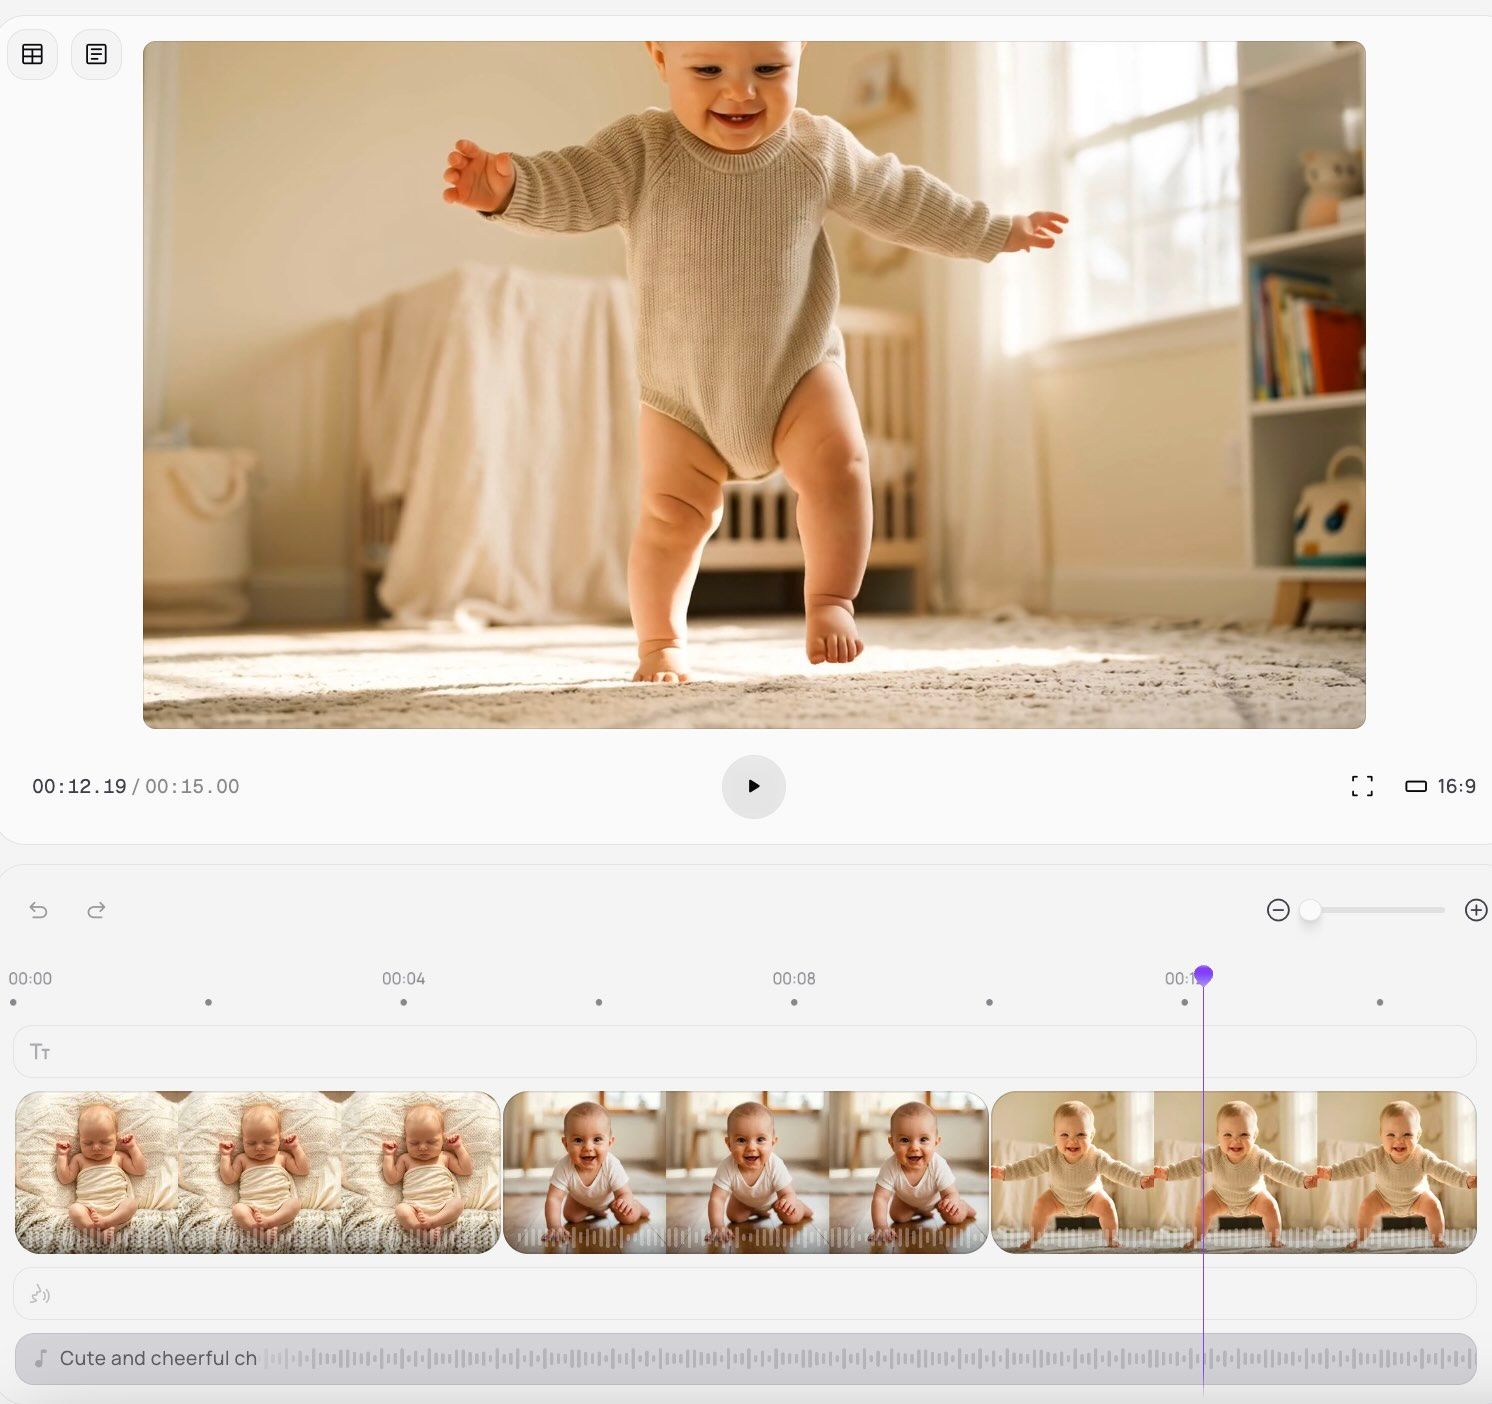The image size is (1492, 1404).
Task: Zoom in the timeline with plus icon
Action: tap(1475, 910)
